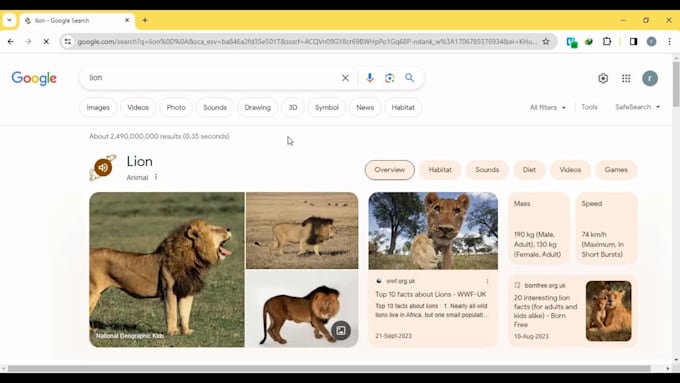Open the Mass info card
680x383 pixels.
pos(538,229)
